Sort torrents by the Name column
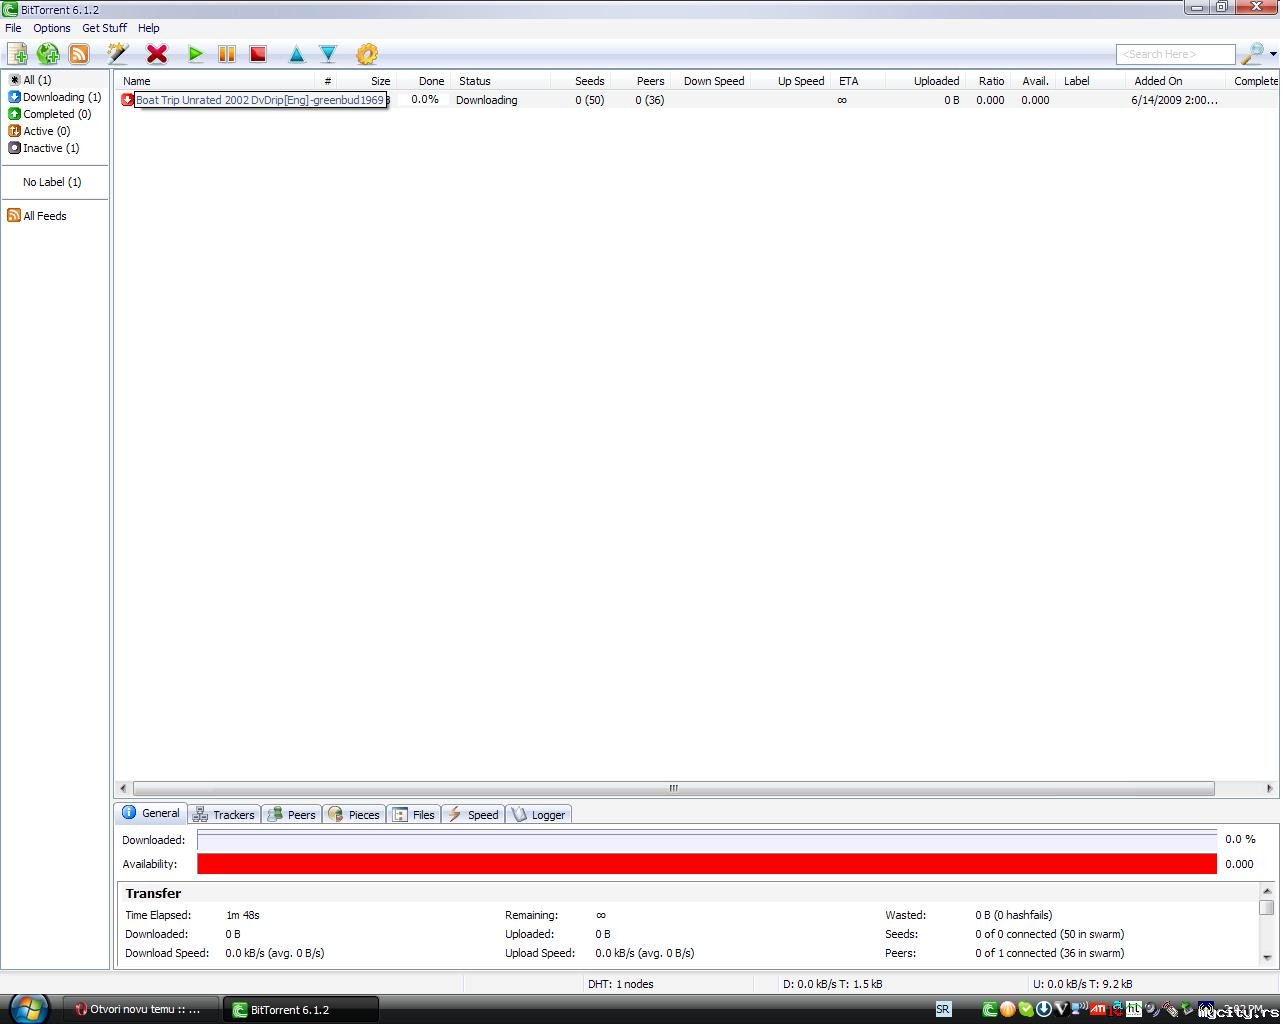The width and height of the screenshot is (1285, 1024). click(216, 81)
